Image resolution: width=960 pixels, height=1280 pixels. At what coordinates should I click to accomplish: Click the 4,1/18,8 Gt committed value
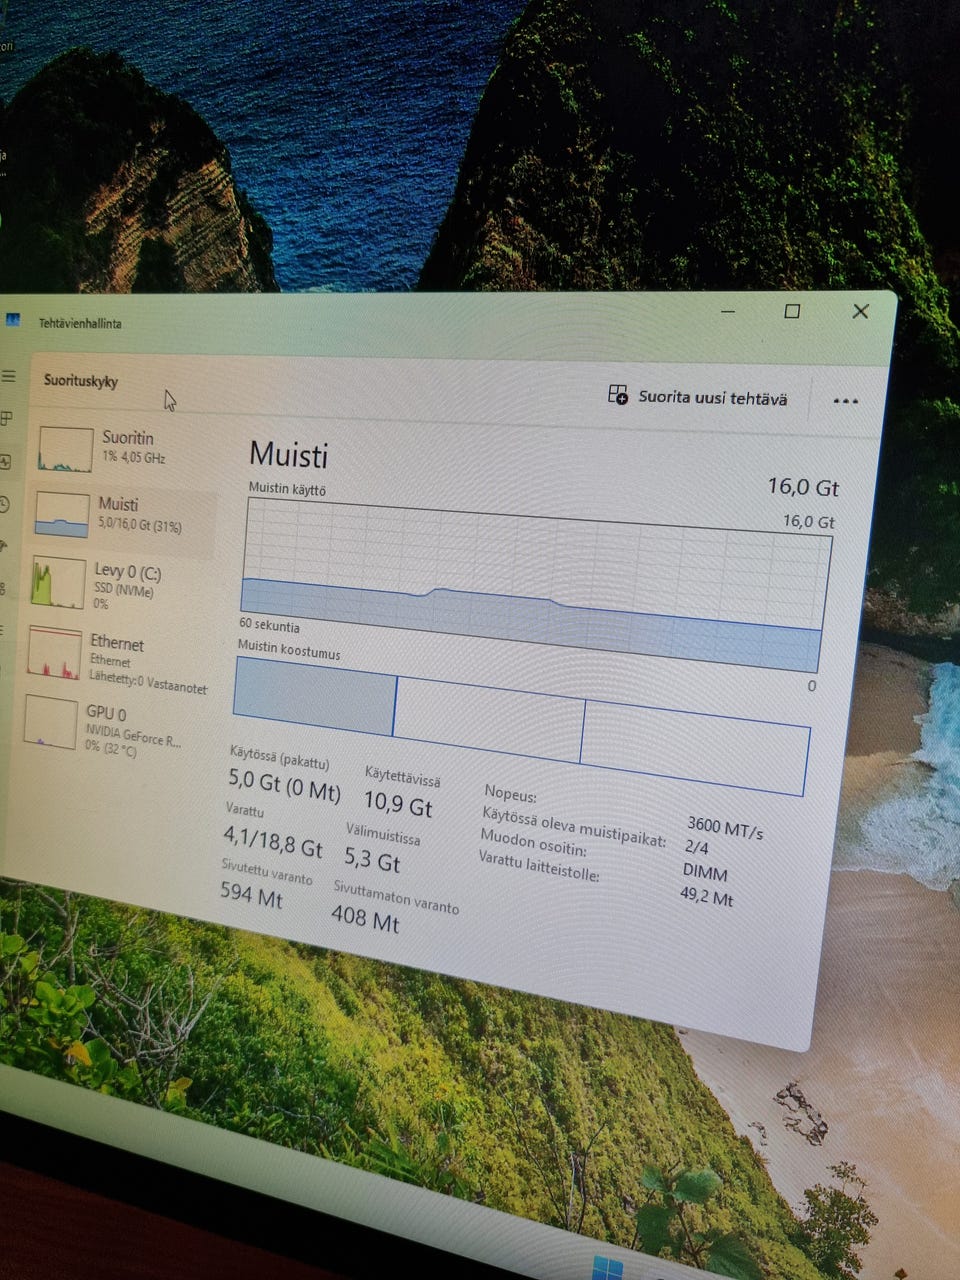pos(273,840)
